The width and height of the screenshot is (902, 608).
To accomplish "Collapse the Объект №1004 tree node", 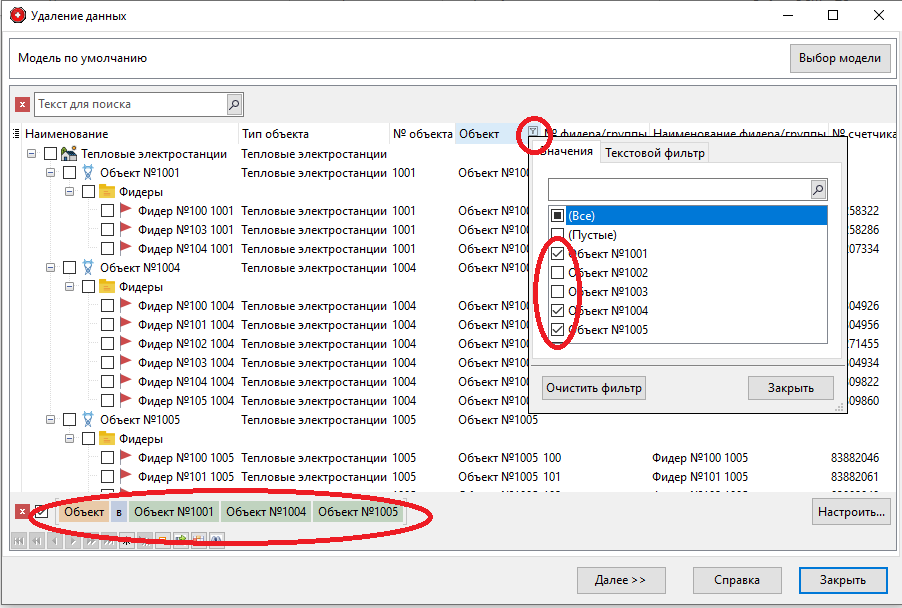I will [50, 267].
